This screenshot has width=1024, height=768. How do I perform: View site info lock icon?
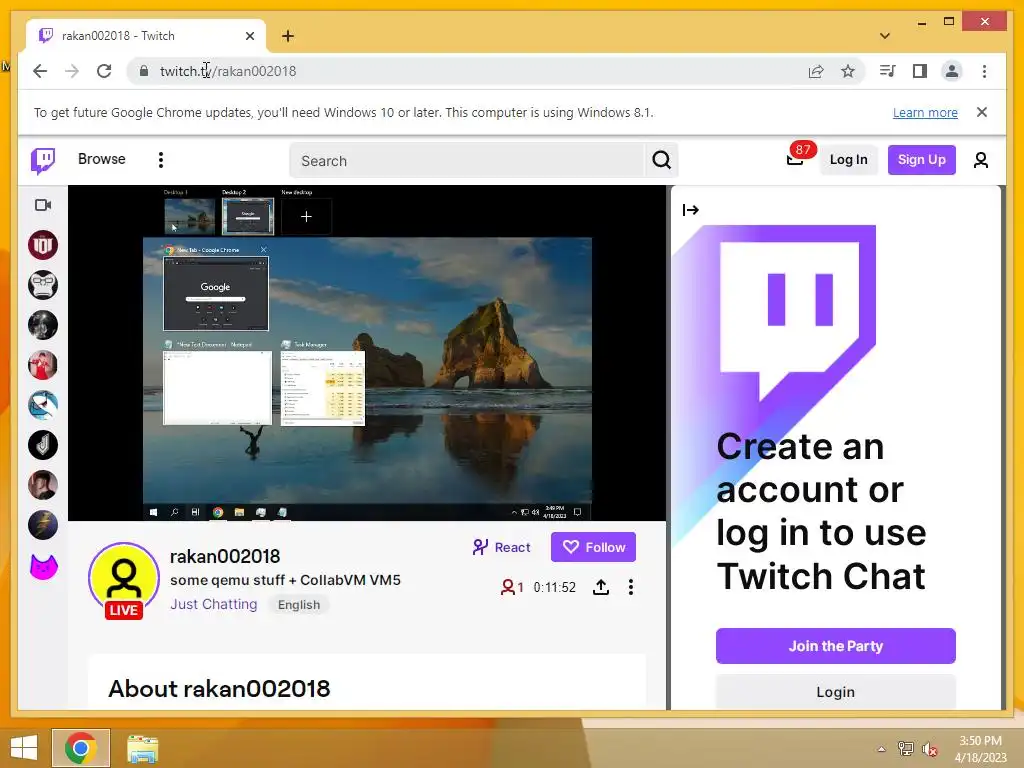(144, 71)
